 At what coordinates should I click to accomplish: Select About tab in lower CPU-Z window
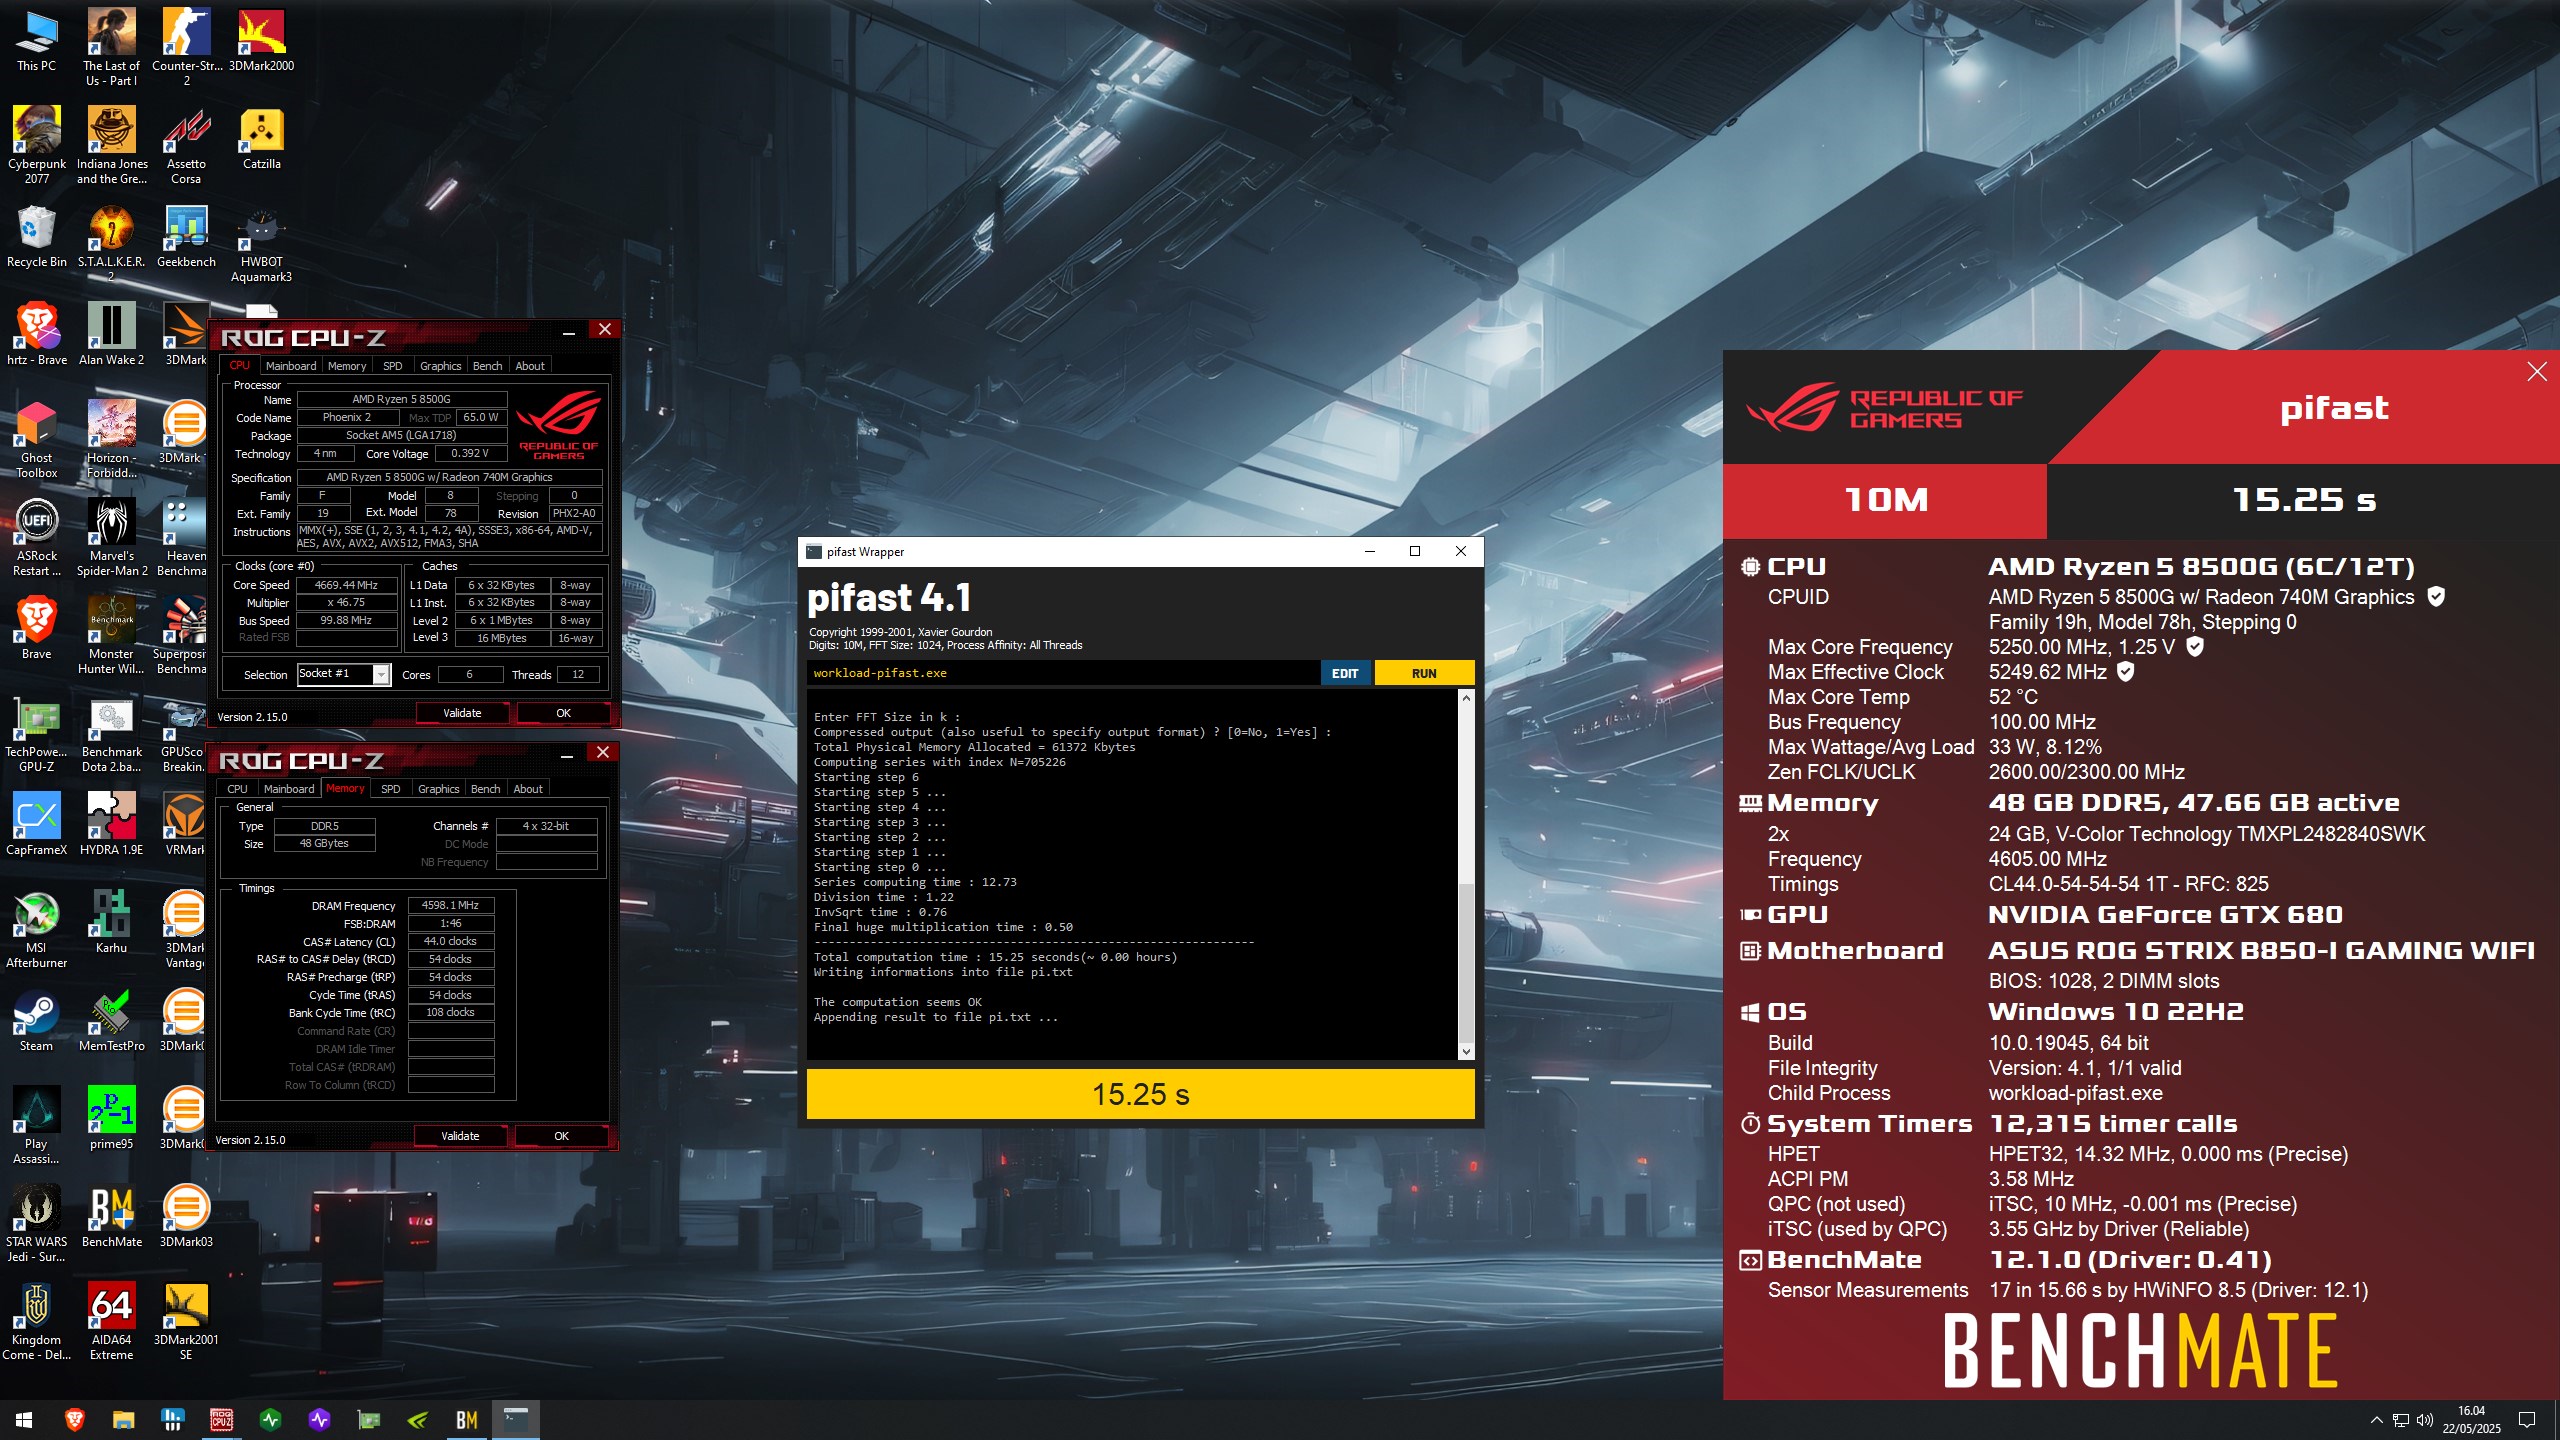click(x=528, y=789)
